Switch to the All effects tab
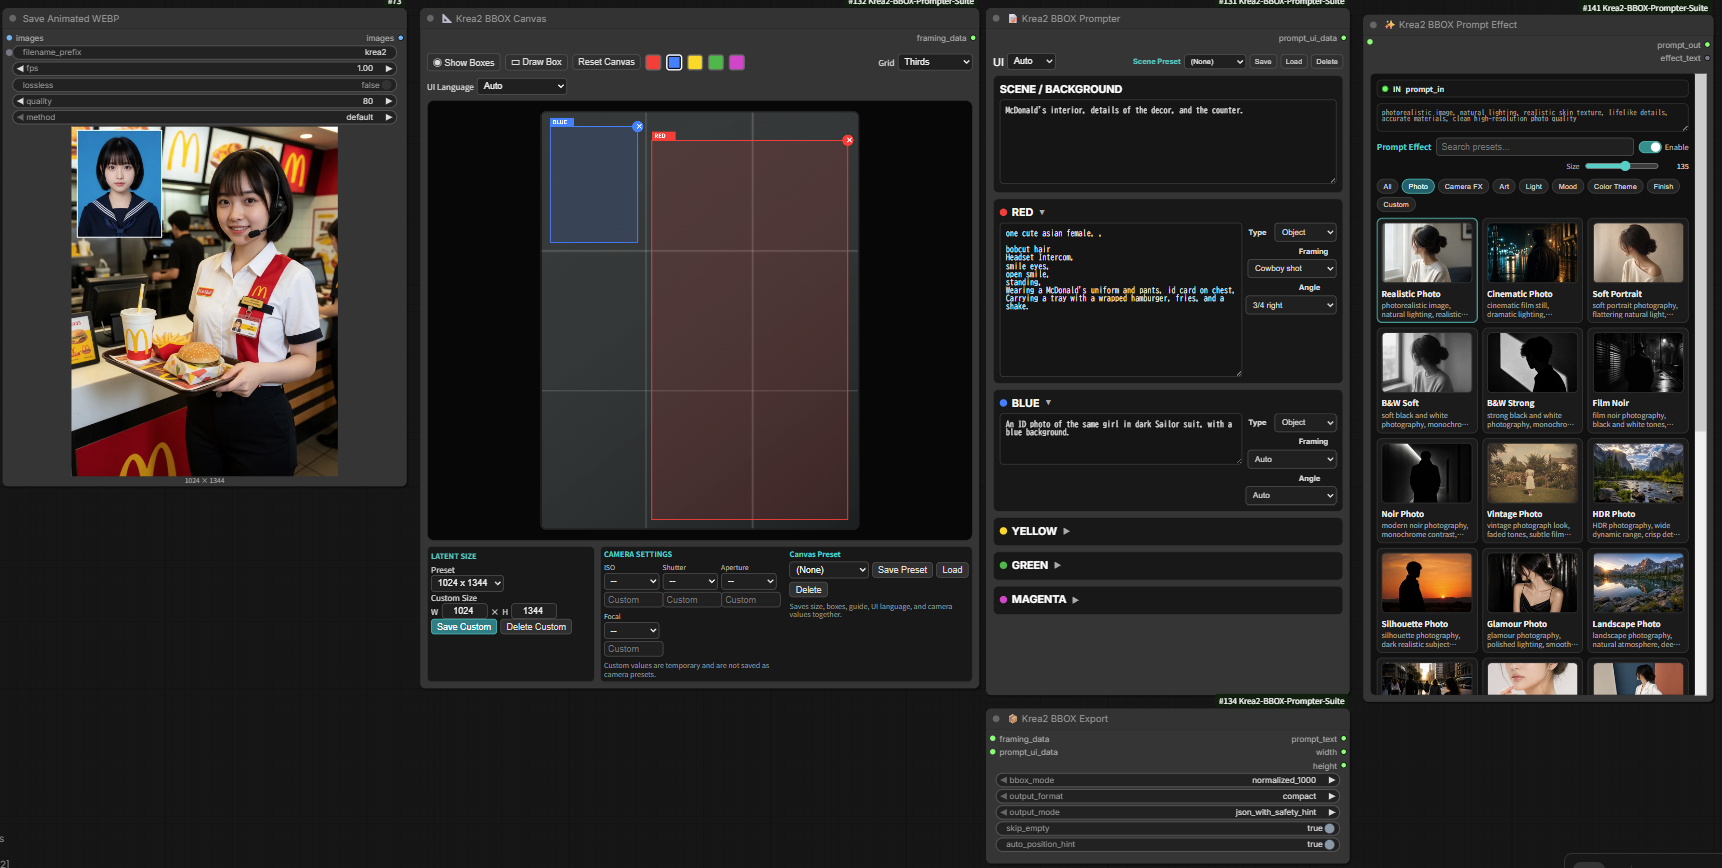Viewport: 1722px width, 868px height. click(x=1387, y=186)
